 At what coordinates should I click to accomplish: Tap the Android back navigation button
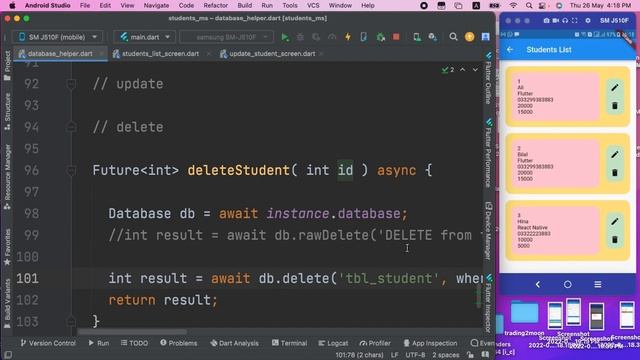click(x=538, y=284)
